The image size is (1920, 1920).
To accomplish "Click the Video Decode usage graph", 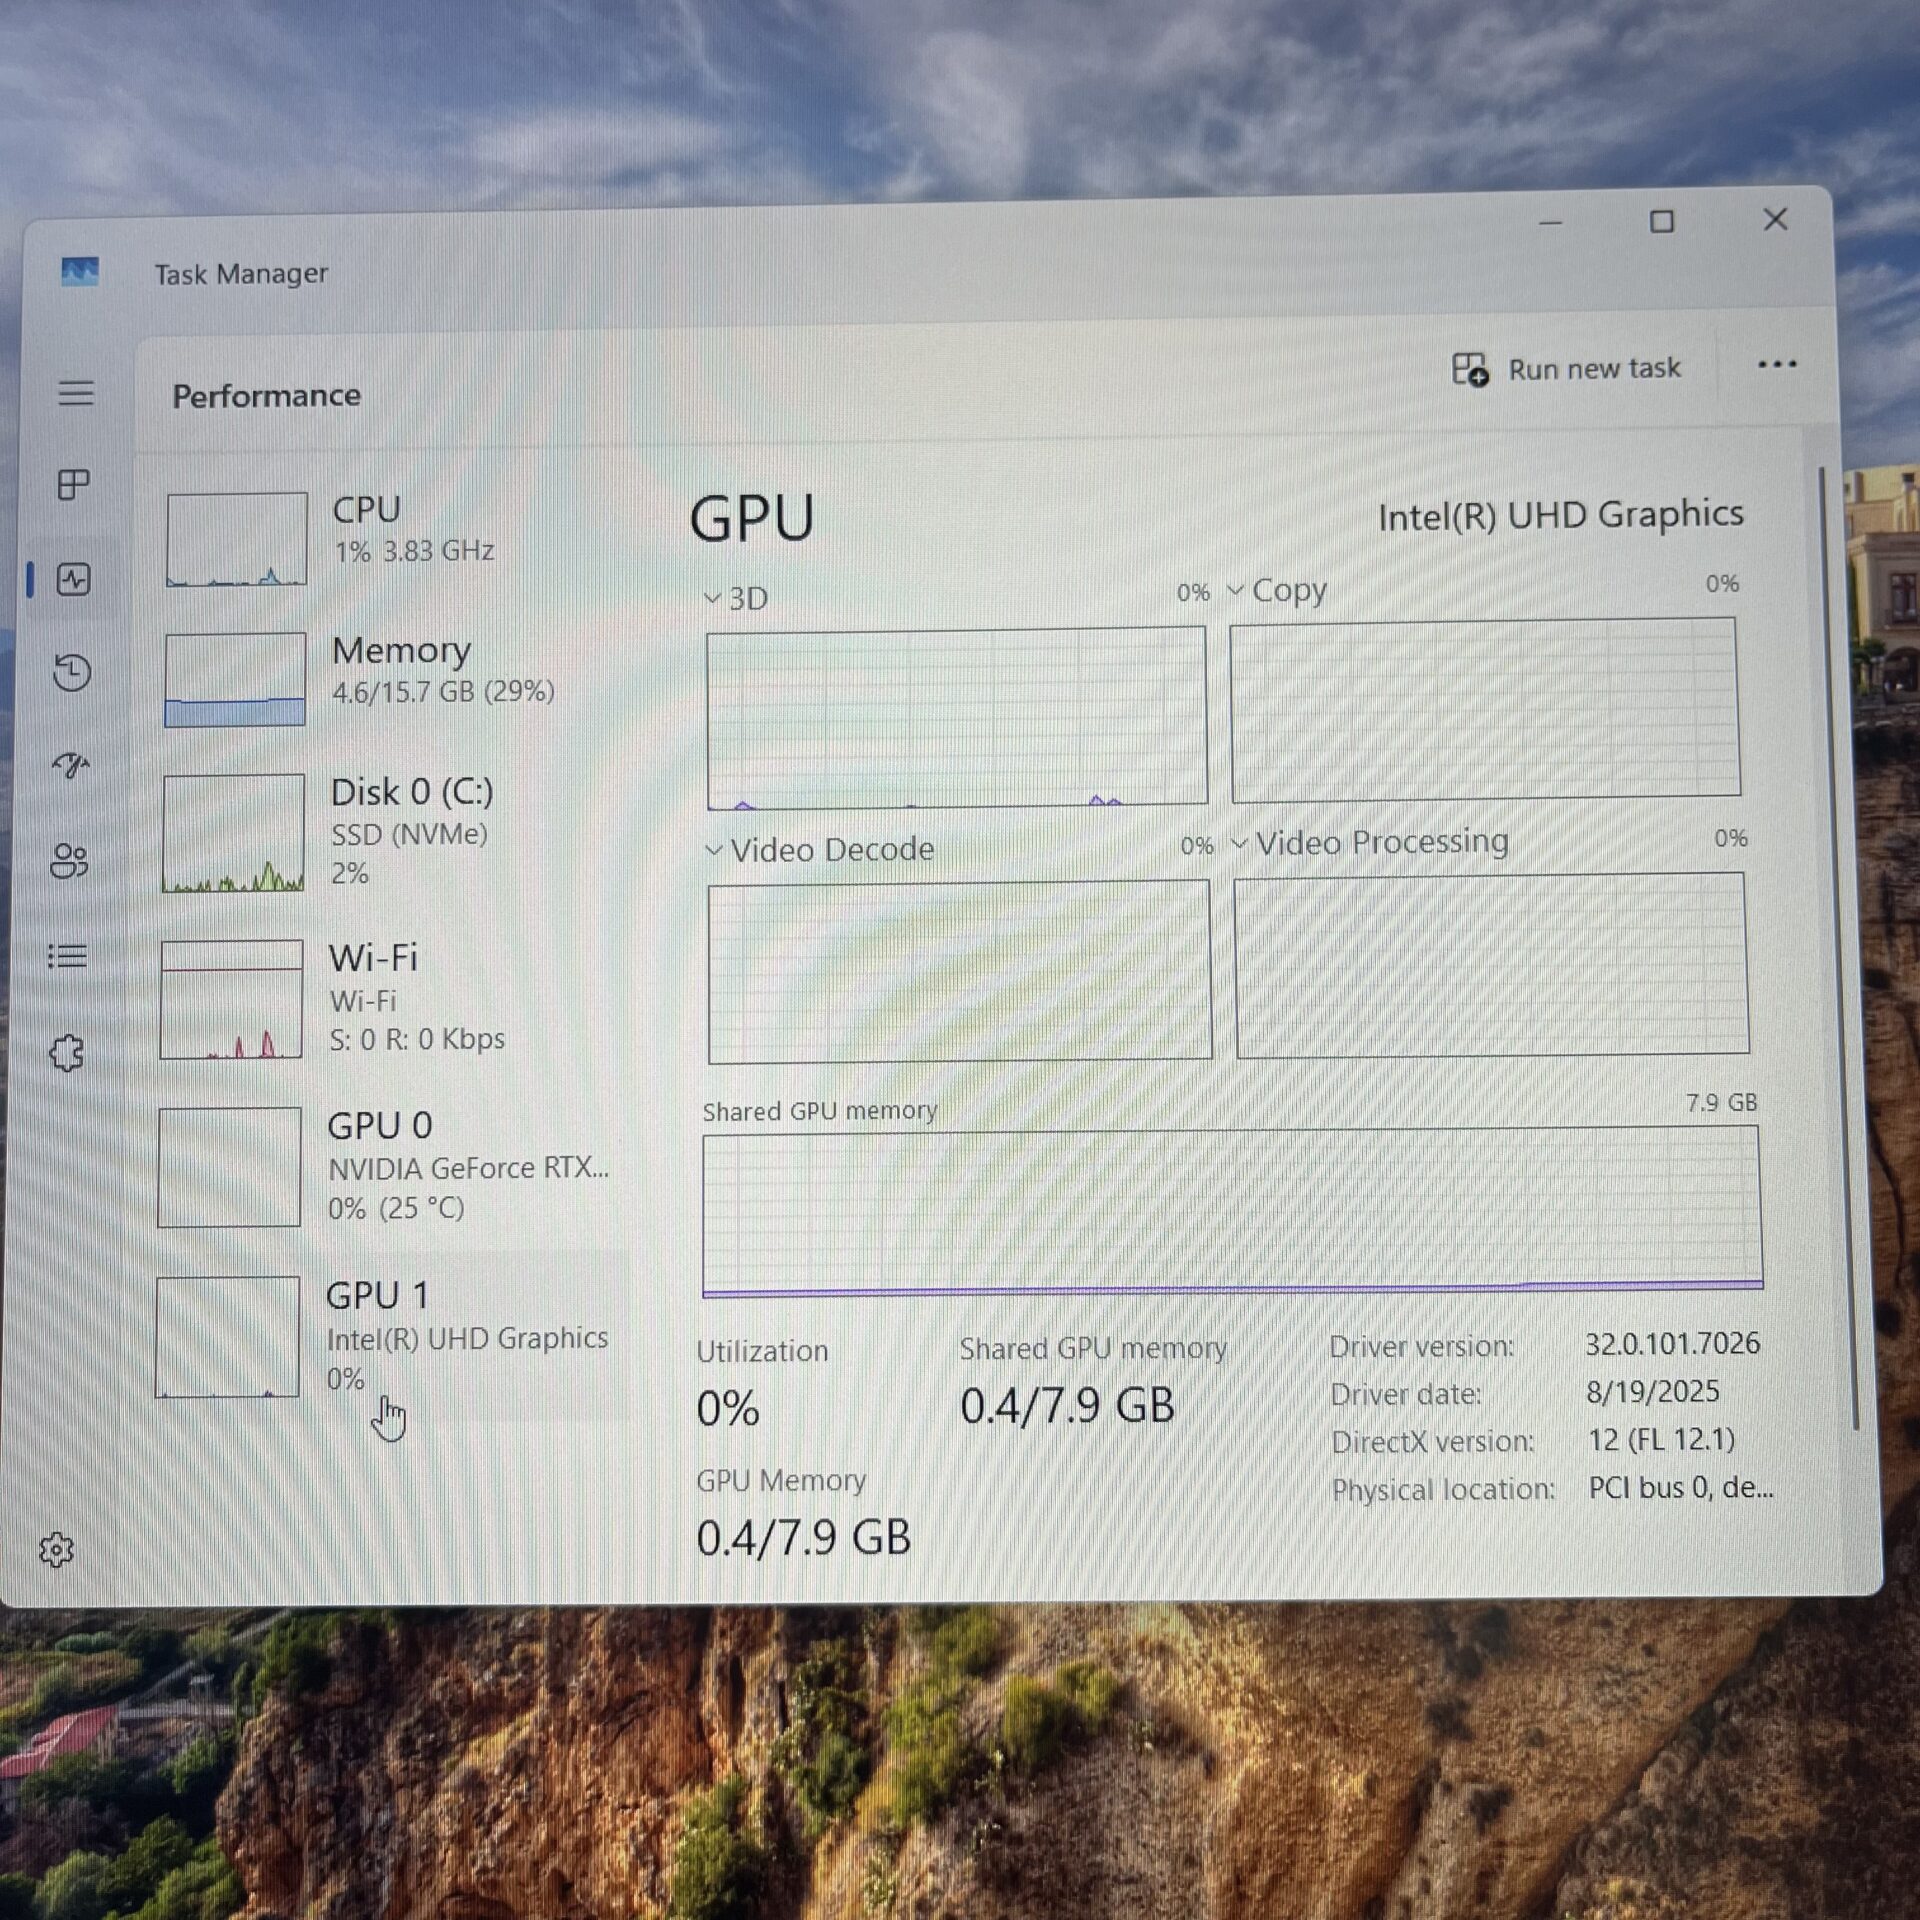I will click(959, 972).
